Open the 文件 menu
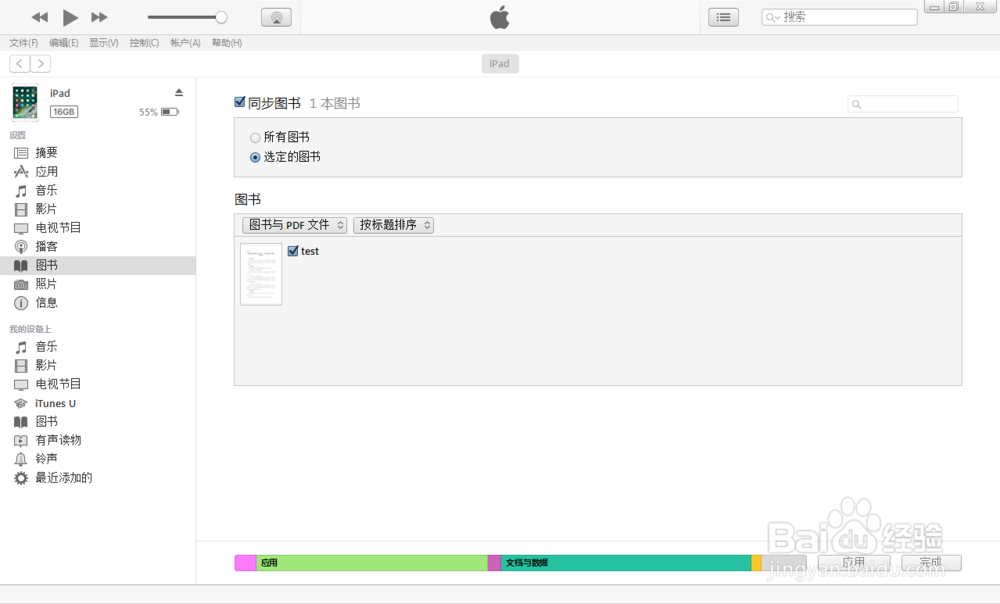 (x=22, y=42)
